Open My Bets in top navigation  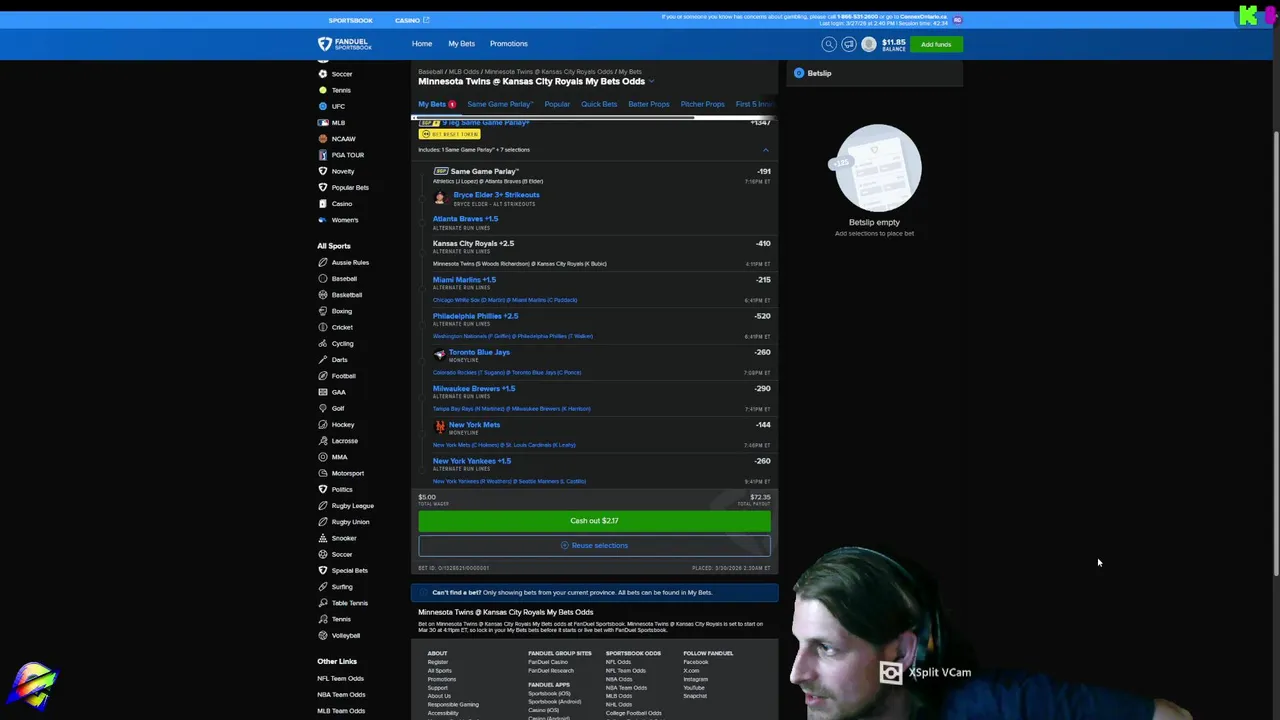(461, 44)
